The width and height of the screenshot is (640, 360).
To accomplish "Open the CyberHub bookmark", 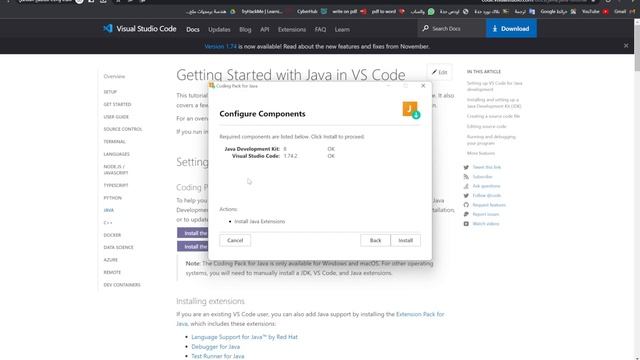I will 312,11.
